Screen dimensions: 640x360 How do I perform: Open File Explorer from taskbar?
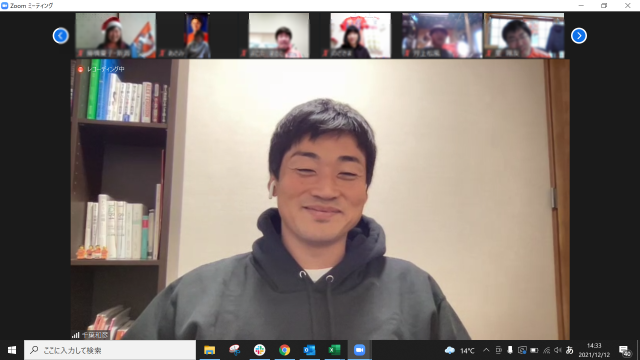209,350
